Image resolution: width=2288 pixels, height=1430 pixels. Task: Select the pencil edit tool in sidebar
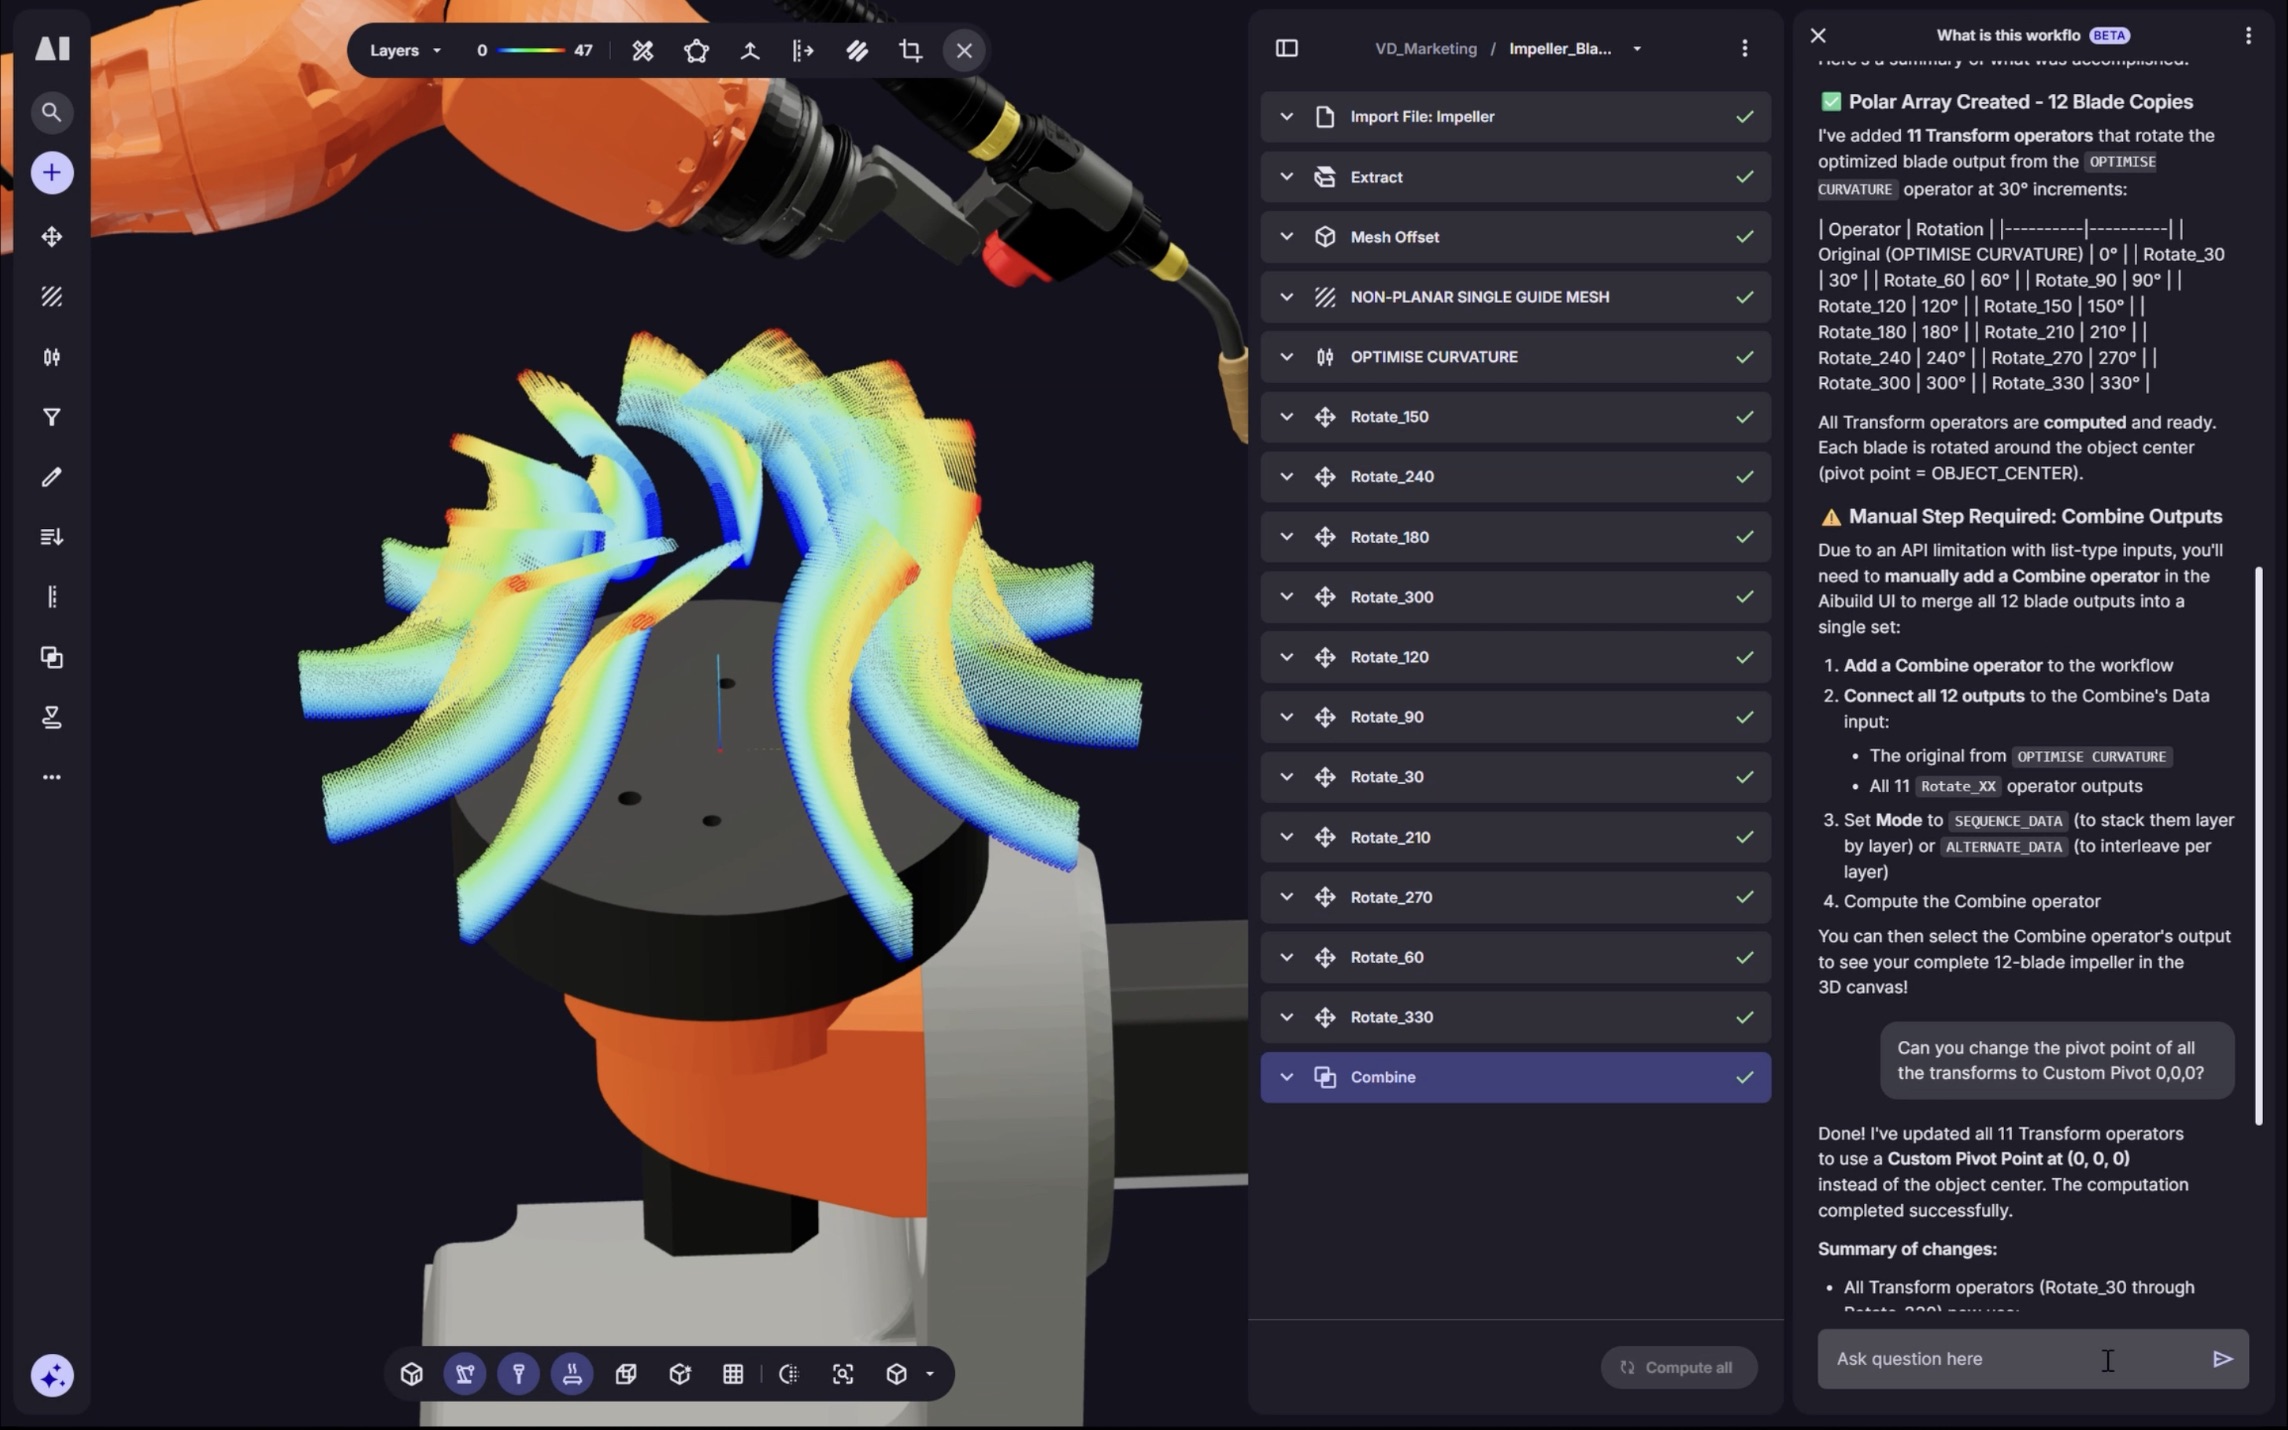51,477
